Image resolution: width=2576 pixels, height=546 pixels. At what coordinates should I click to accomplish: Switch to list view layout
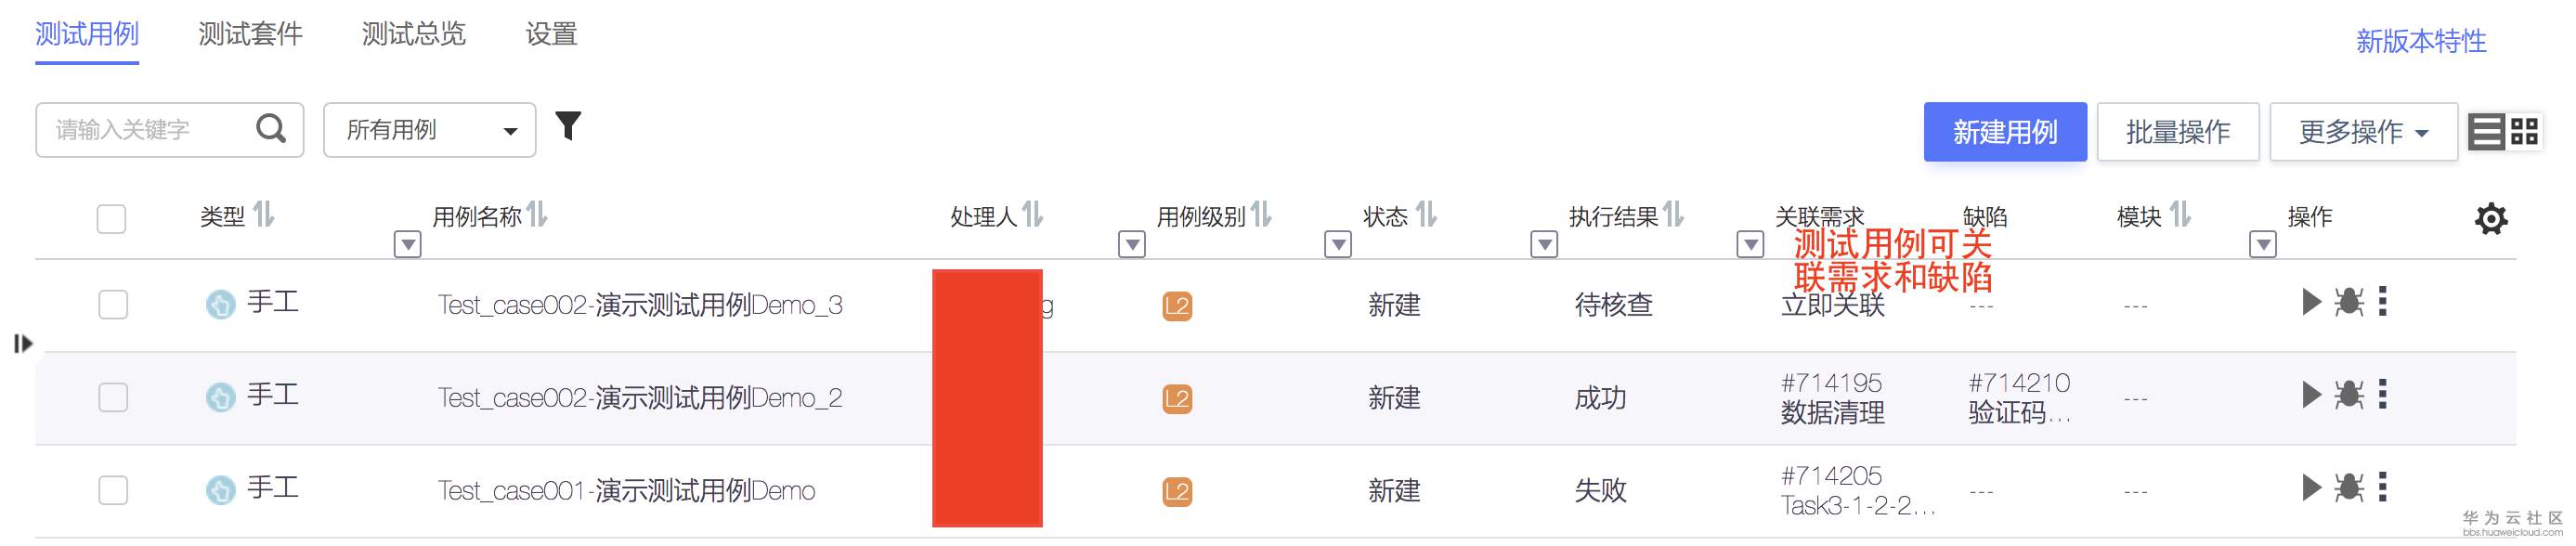coord(2486,131)
